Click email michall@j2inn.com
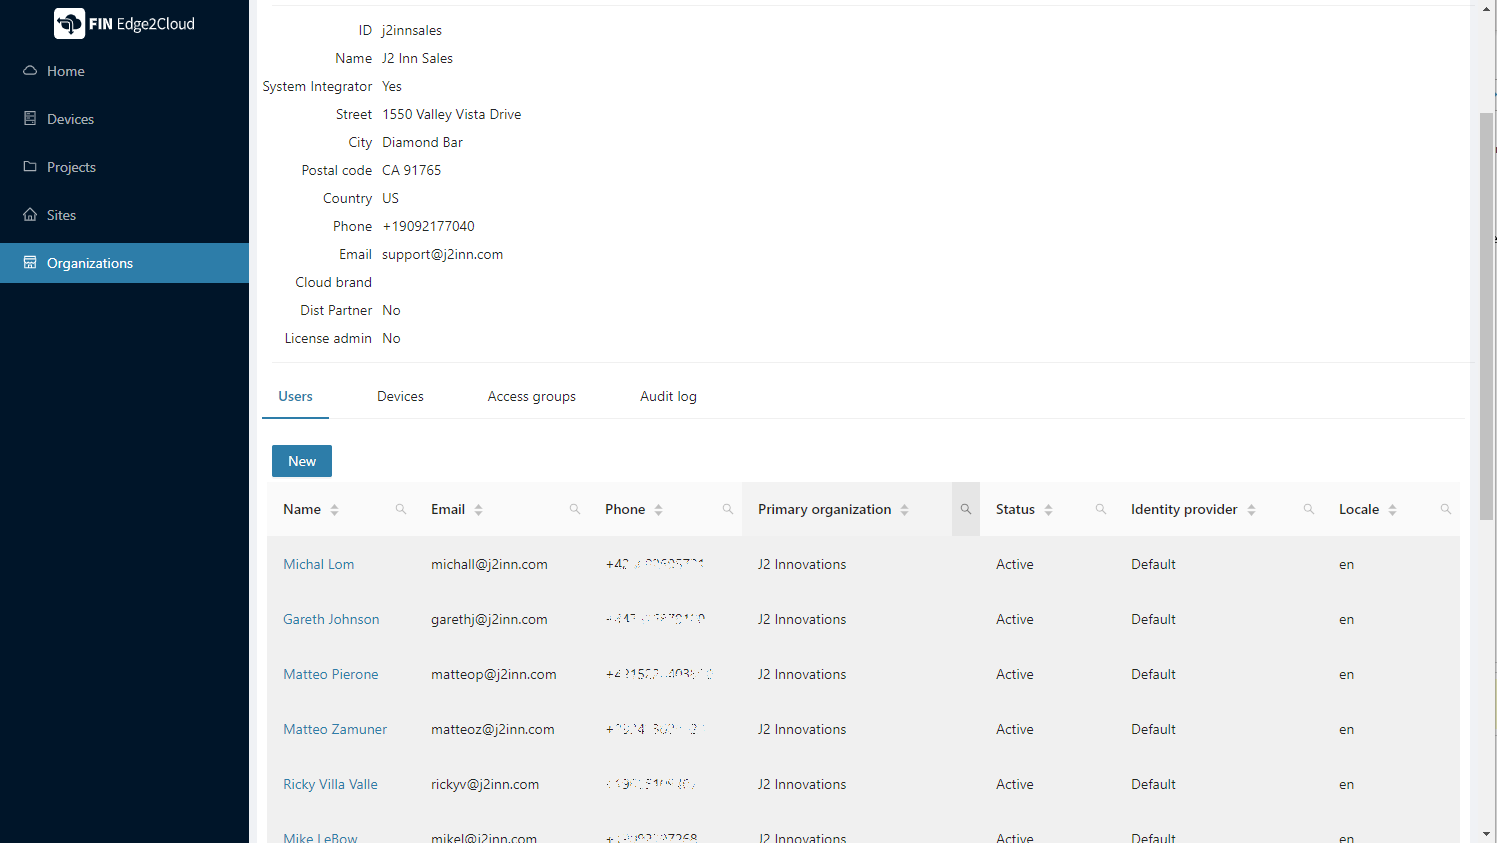 pos(489,564)
